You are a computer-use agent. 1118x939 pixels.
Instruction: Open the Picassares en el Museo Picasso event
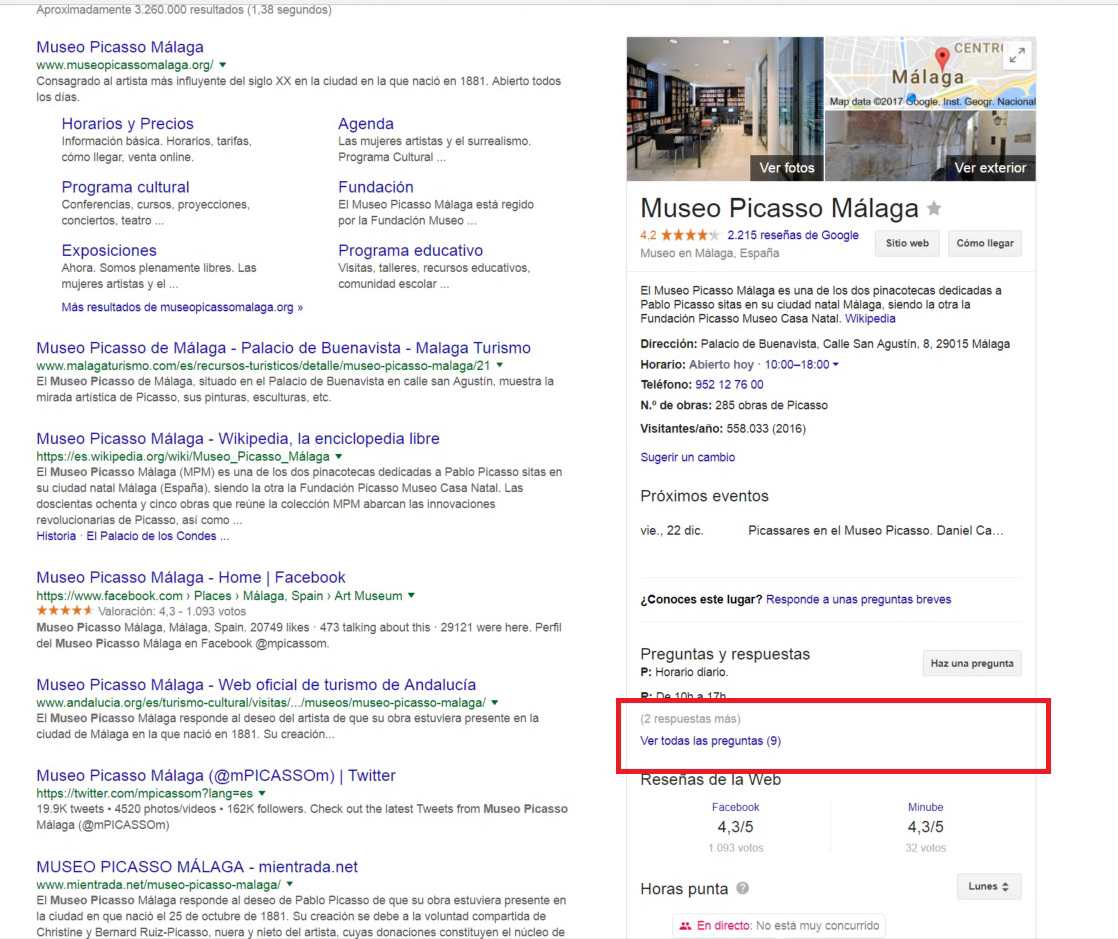[x=876, y=530]
